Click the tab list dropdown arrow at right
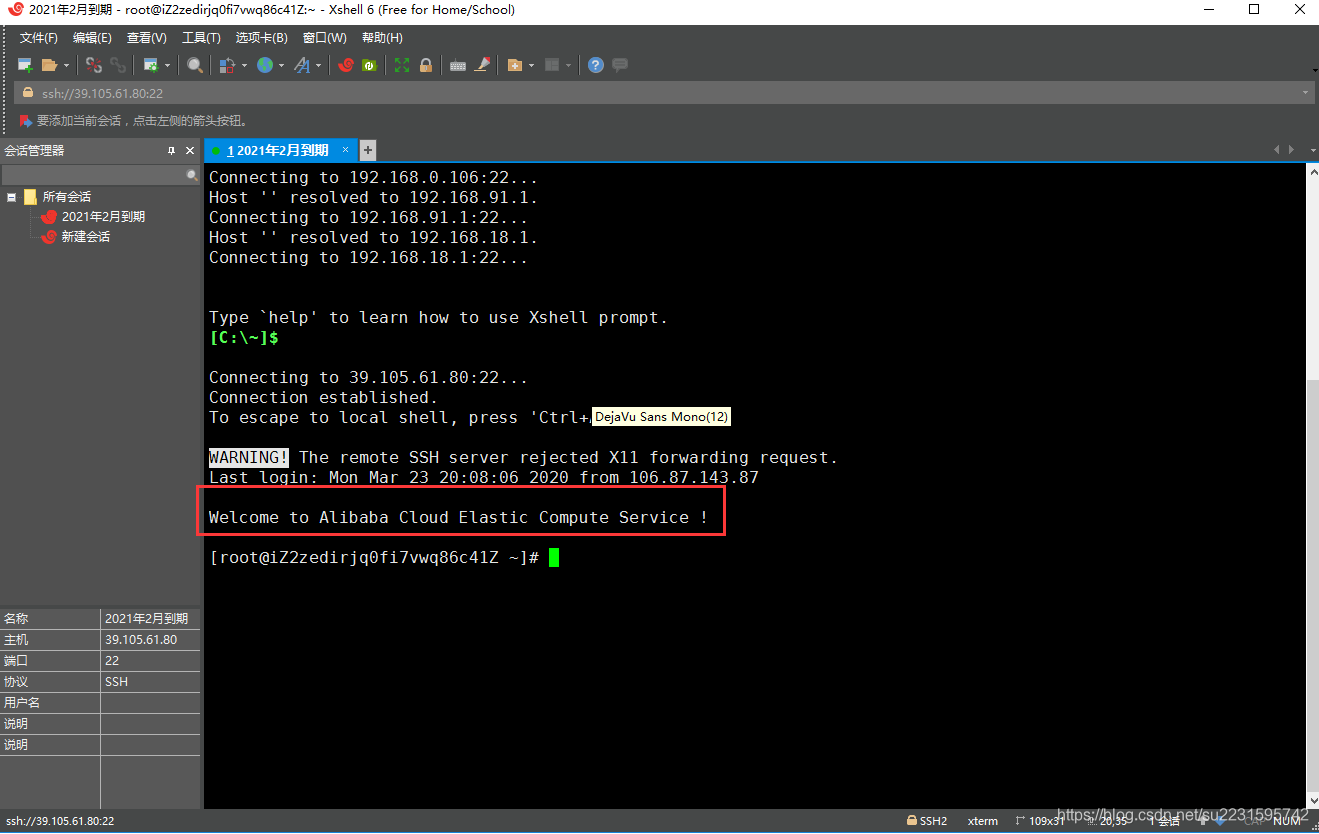Viewport: 1319px width, 834px height. tap(1312, 150)
